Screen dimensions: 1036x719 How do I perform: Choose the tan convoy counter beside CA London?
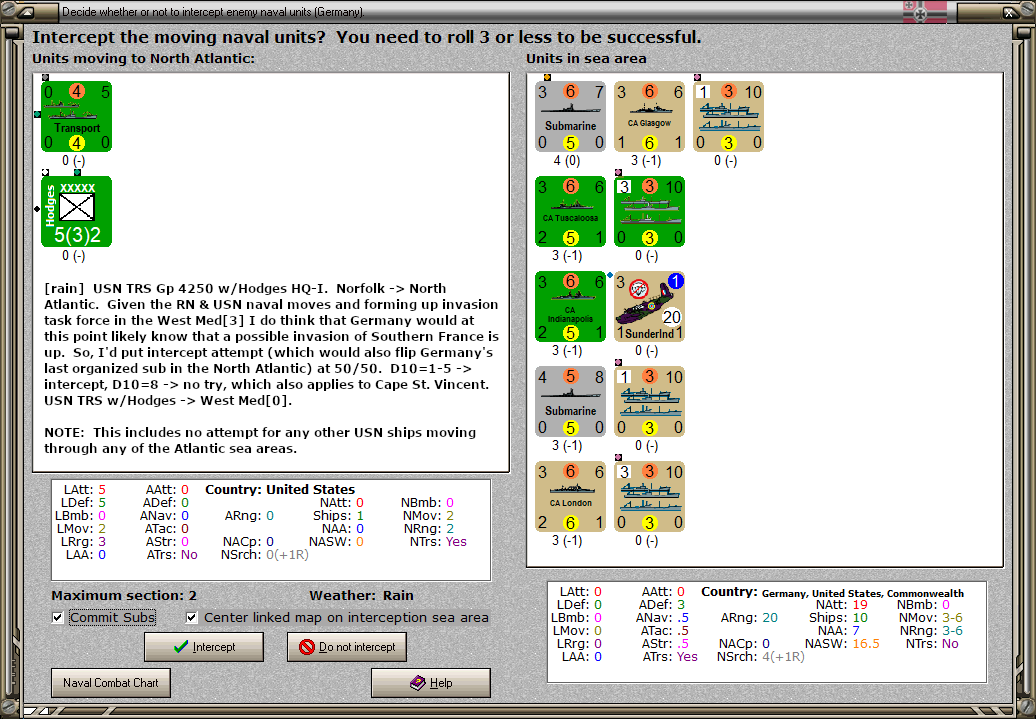tap(649, 496)
